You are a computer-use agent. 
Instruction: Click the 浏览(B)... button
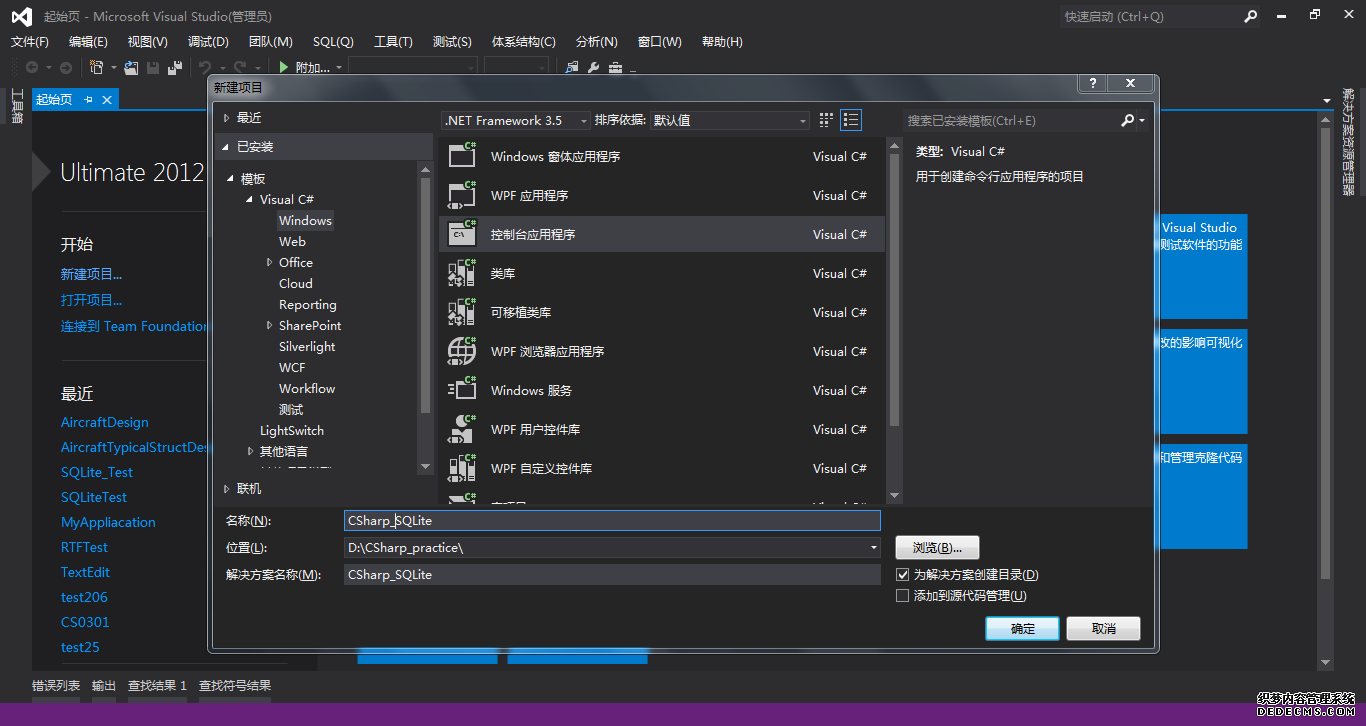click(937, 548)
